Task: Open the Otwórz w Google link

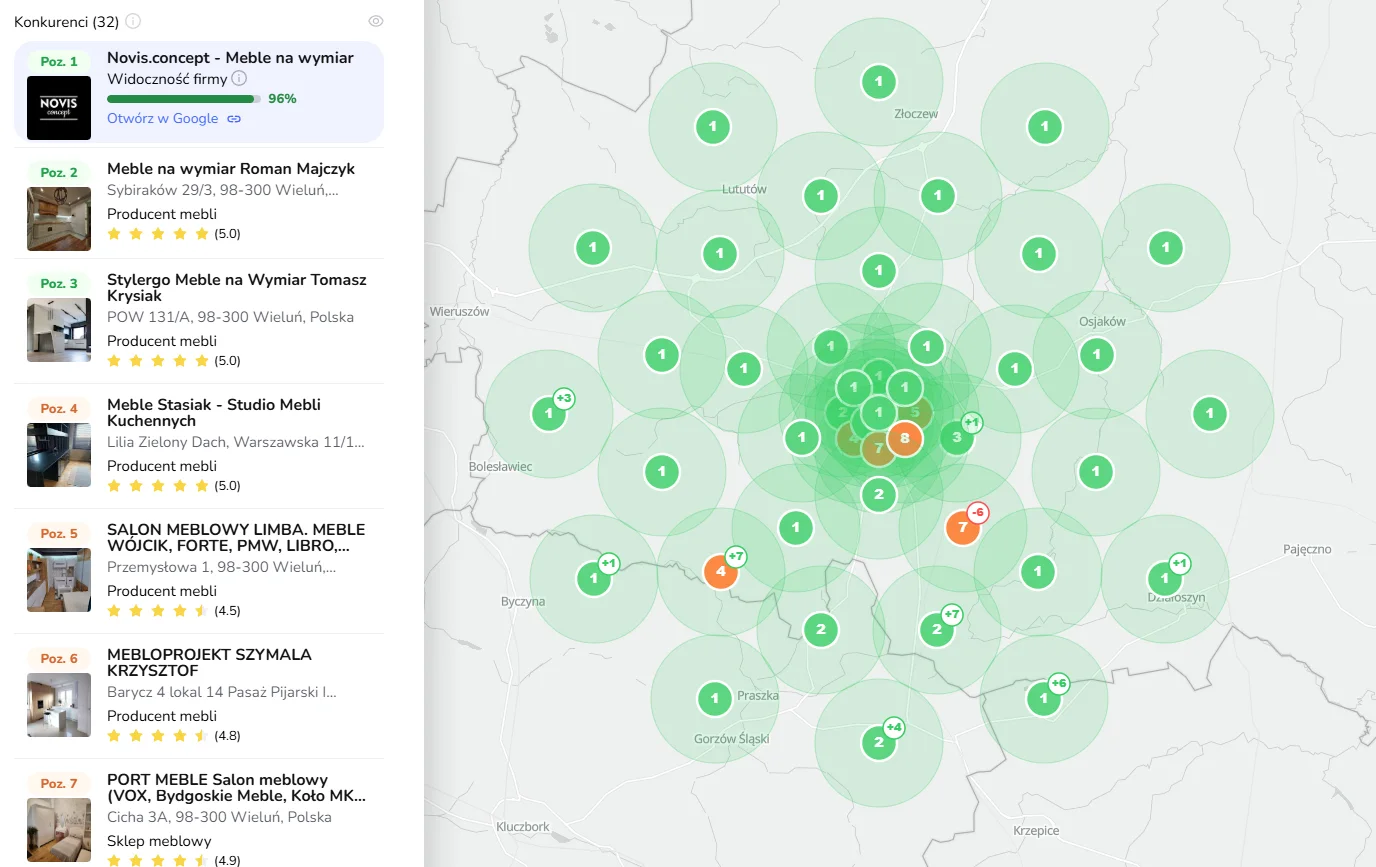Action: pyautogui.click(x=162, y=118)
